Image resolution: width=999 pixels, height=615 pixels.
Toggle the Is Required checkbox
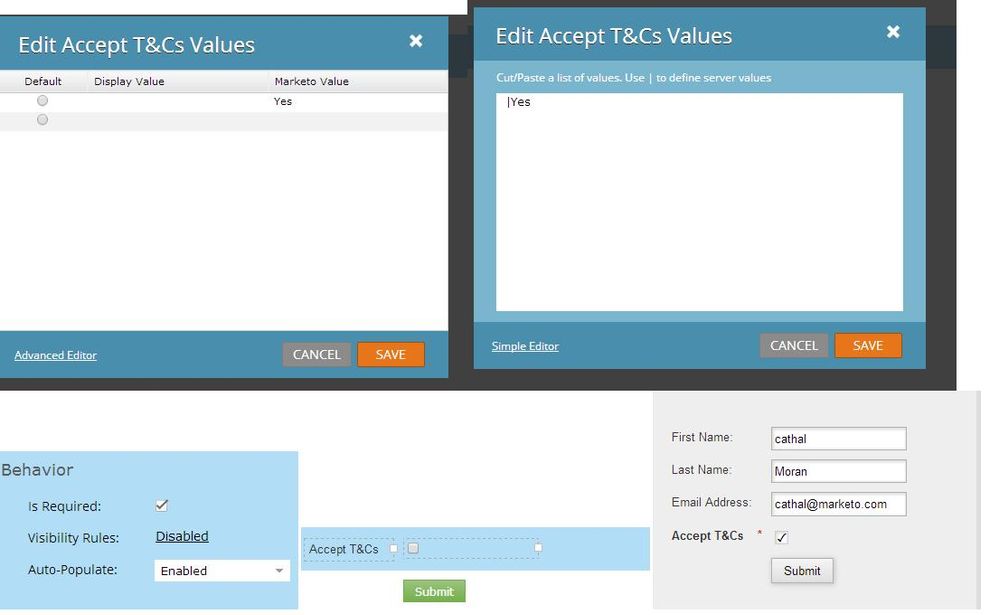[x=162, y=505]
